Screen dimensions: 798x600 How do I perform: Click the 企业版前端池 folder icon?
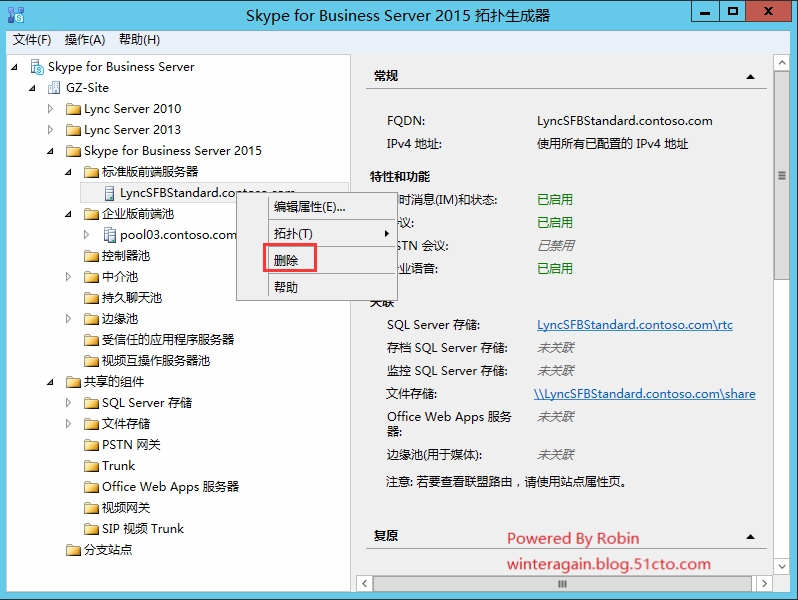click(x=92, y=214)
